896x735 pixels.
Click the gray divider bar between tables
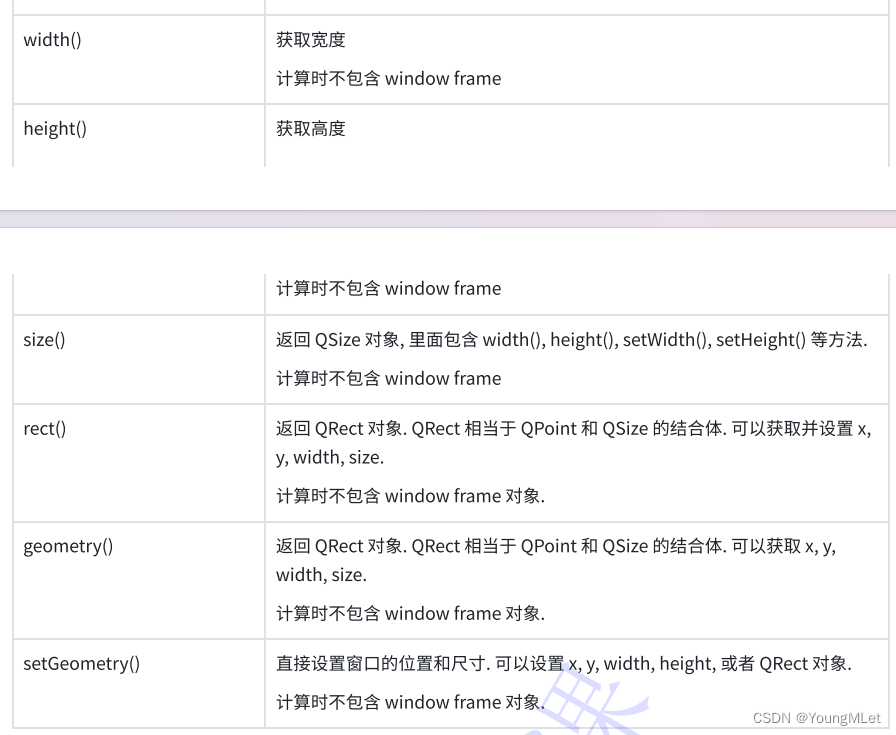(448, 219)
